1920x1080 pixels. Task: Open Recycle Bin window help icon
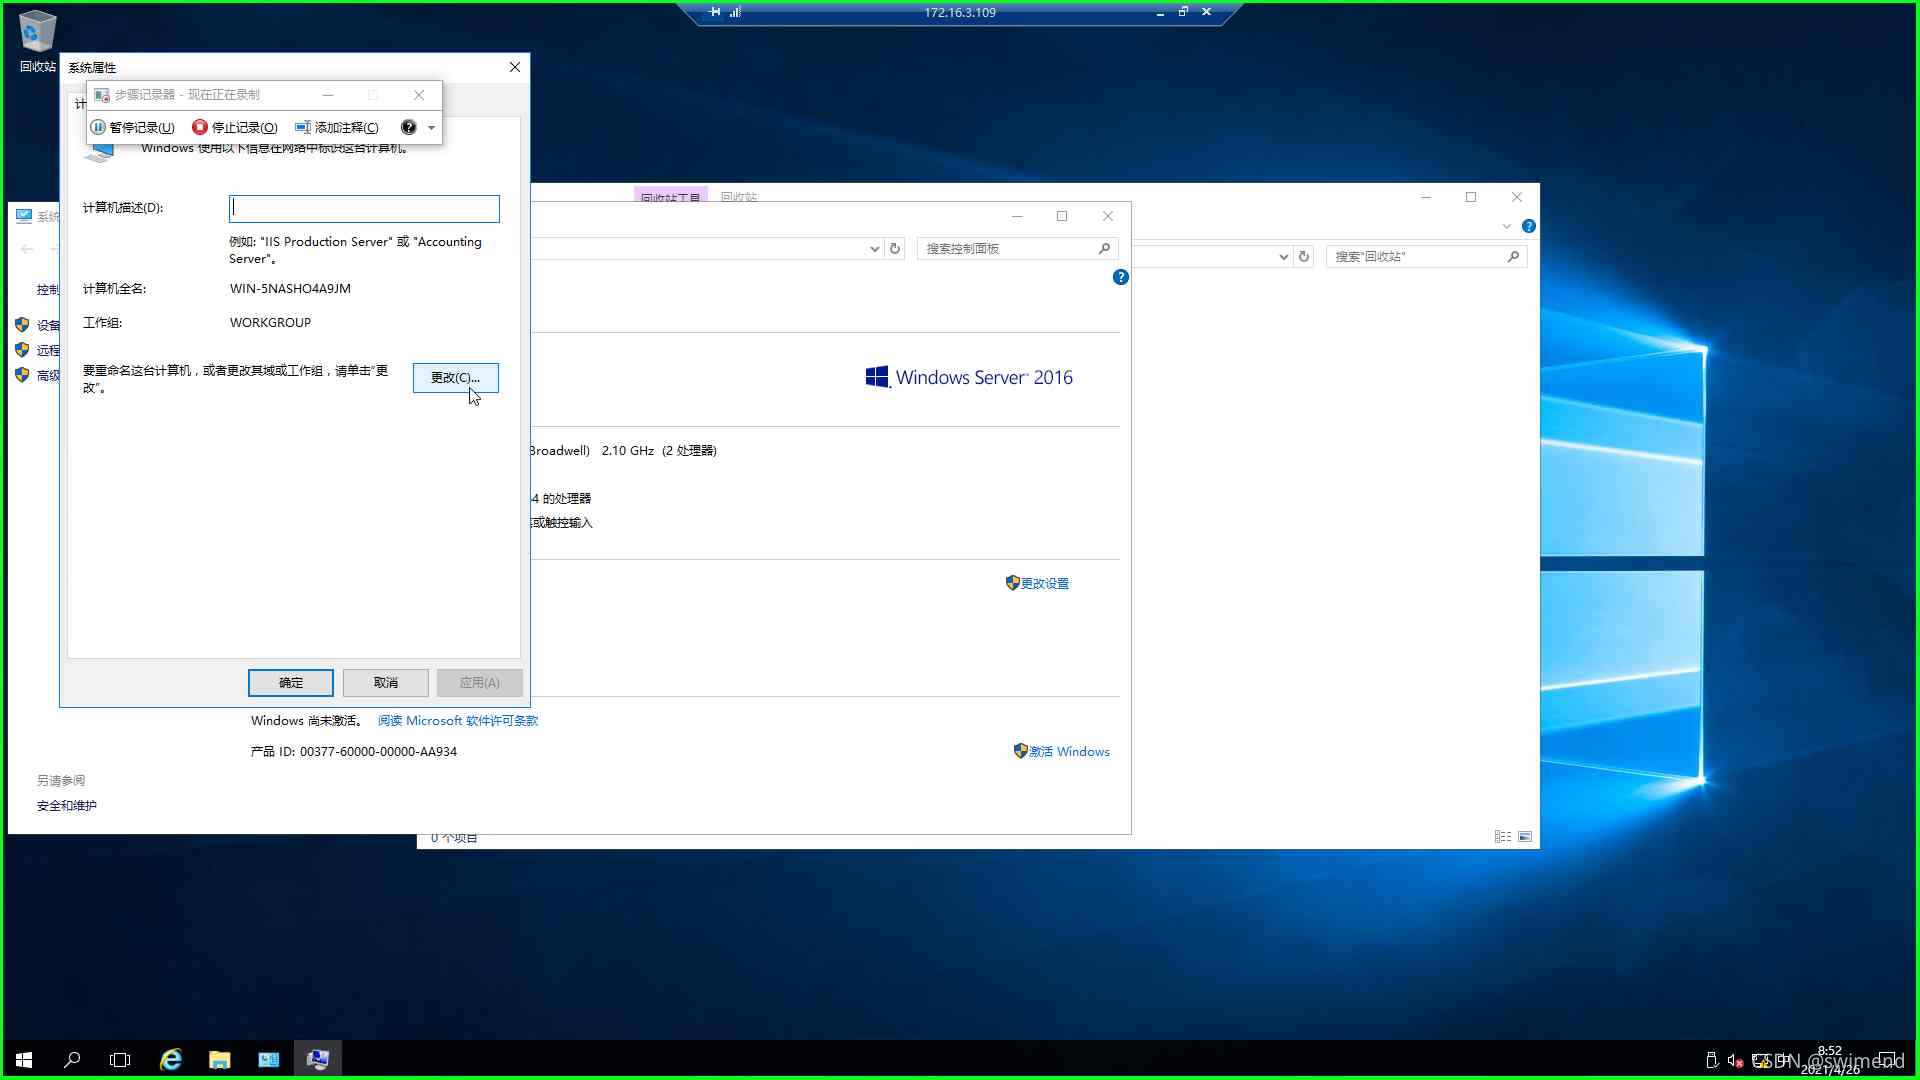click(x=1529, y=226)
